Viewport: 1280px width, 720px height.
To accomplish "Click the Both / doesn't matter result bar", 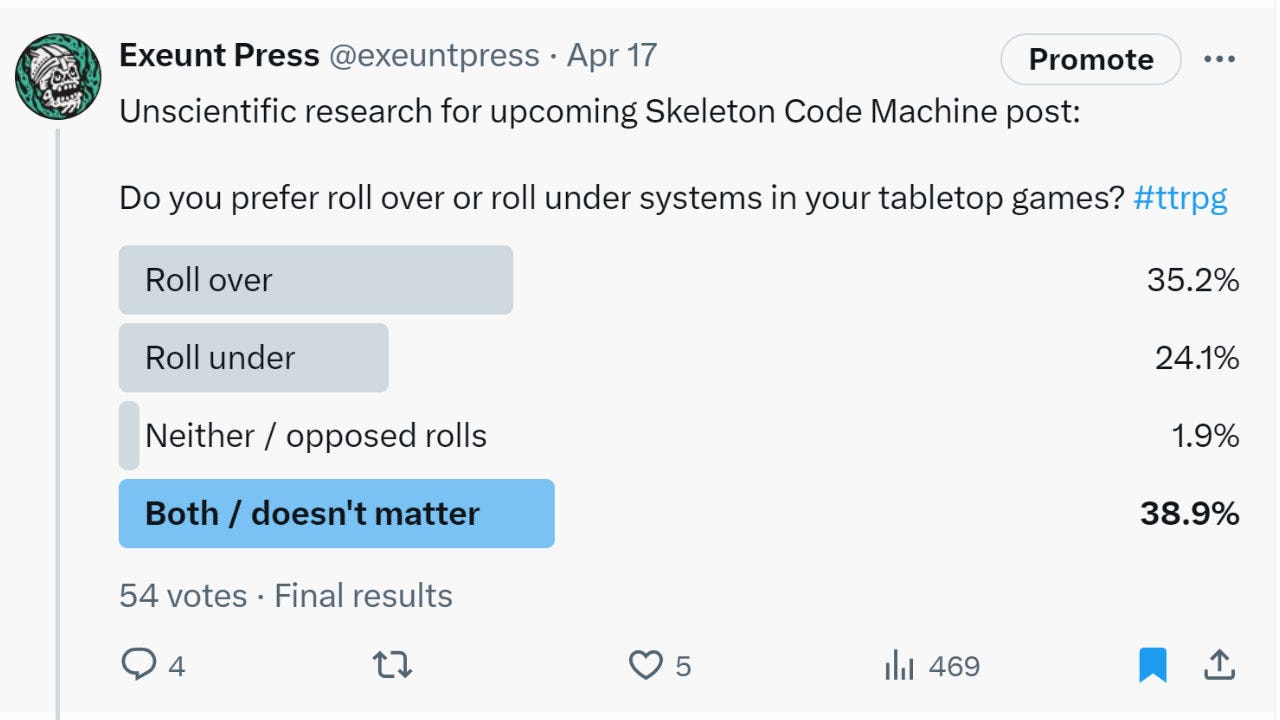I will click(x=337, y=513).
